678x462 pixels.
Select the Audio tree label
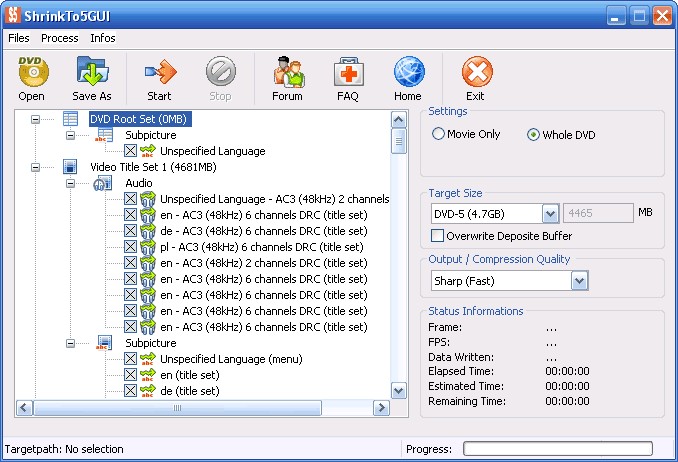click(x=139, y=183)
